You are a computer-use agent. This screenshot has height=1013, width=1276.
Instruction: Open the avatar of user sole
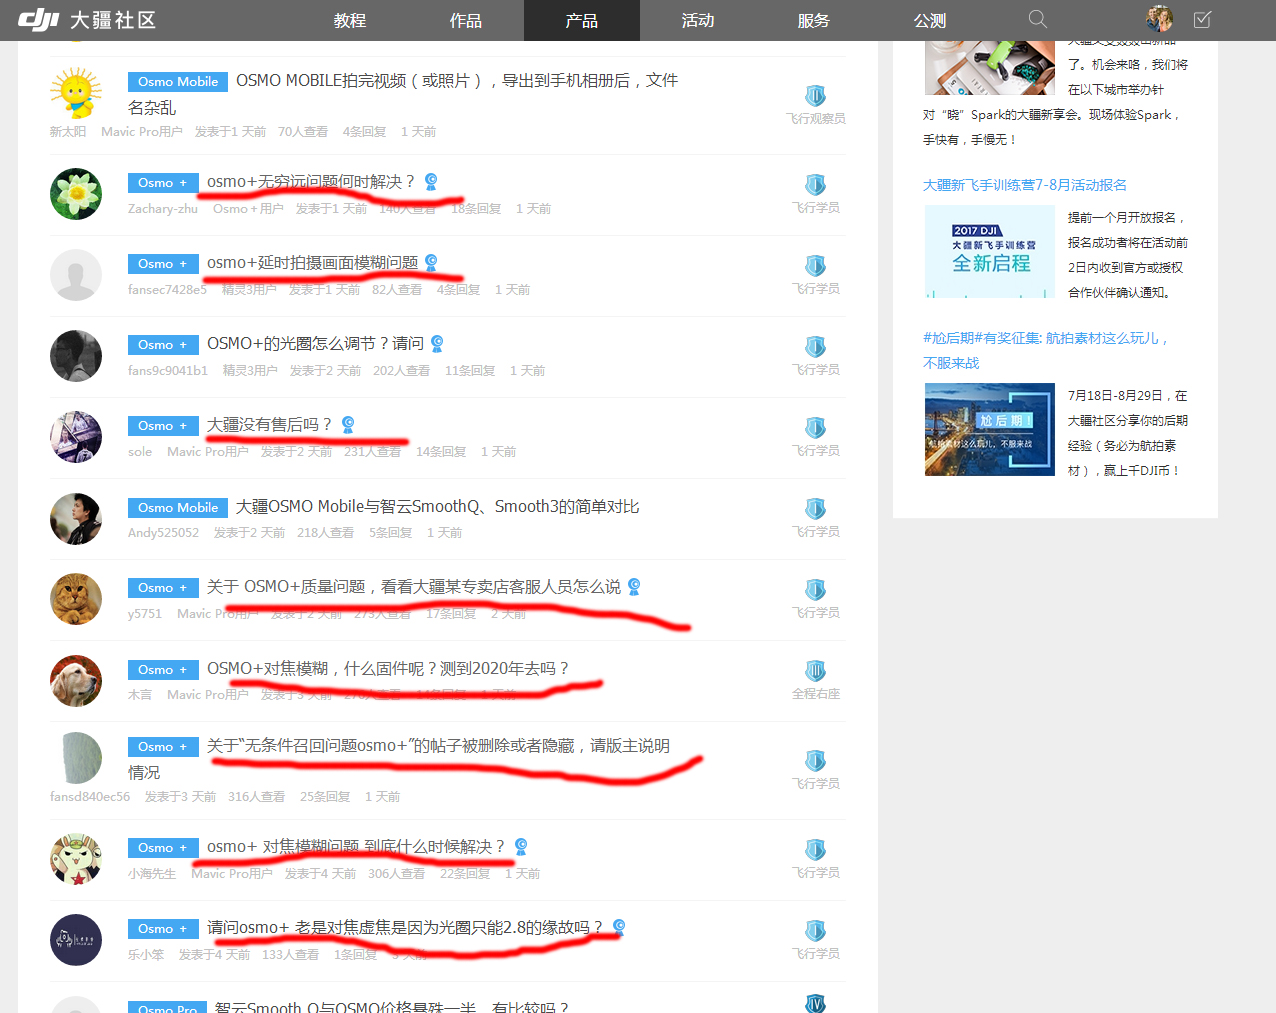[76, 437]
